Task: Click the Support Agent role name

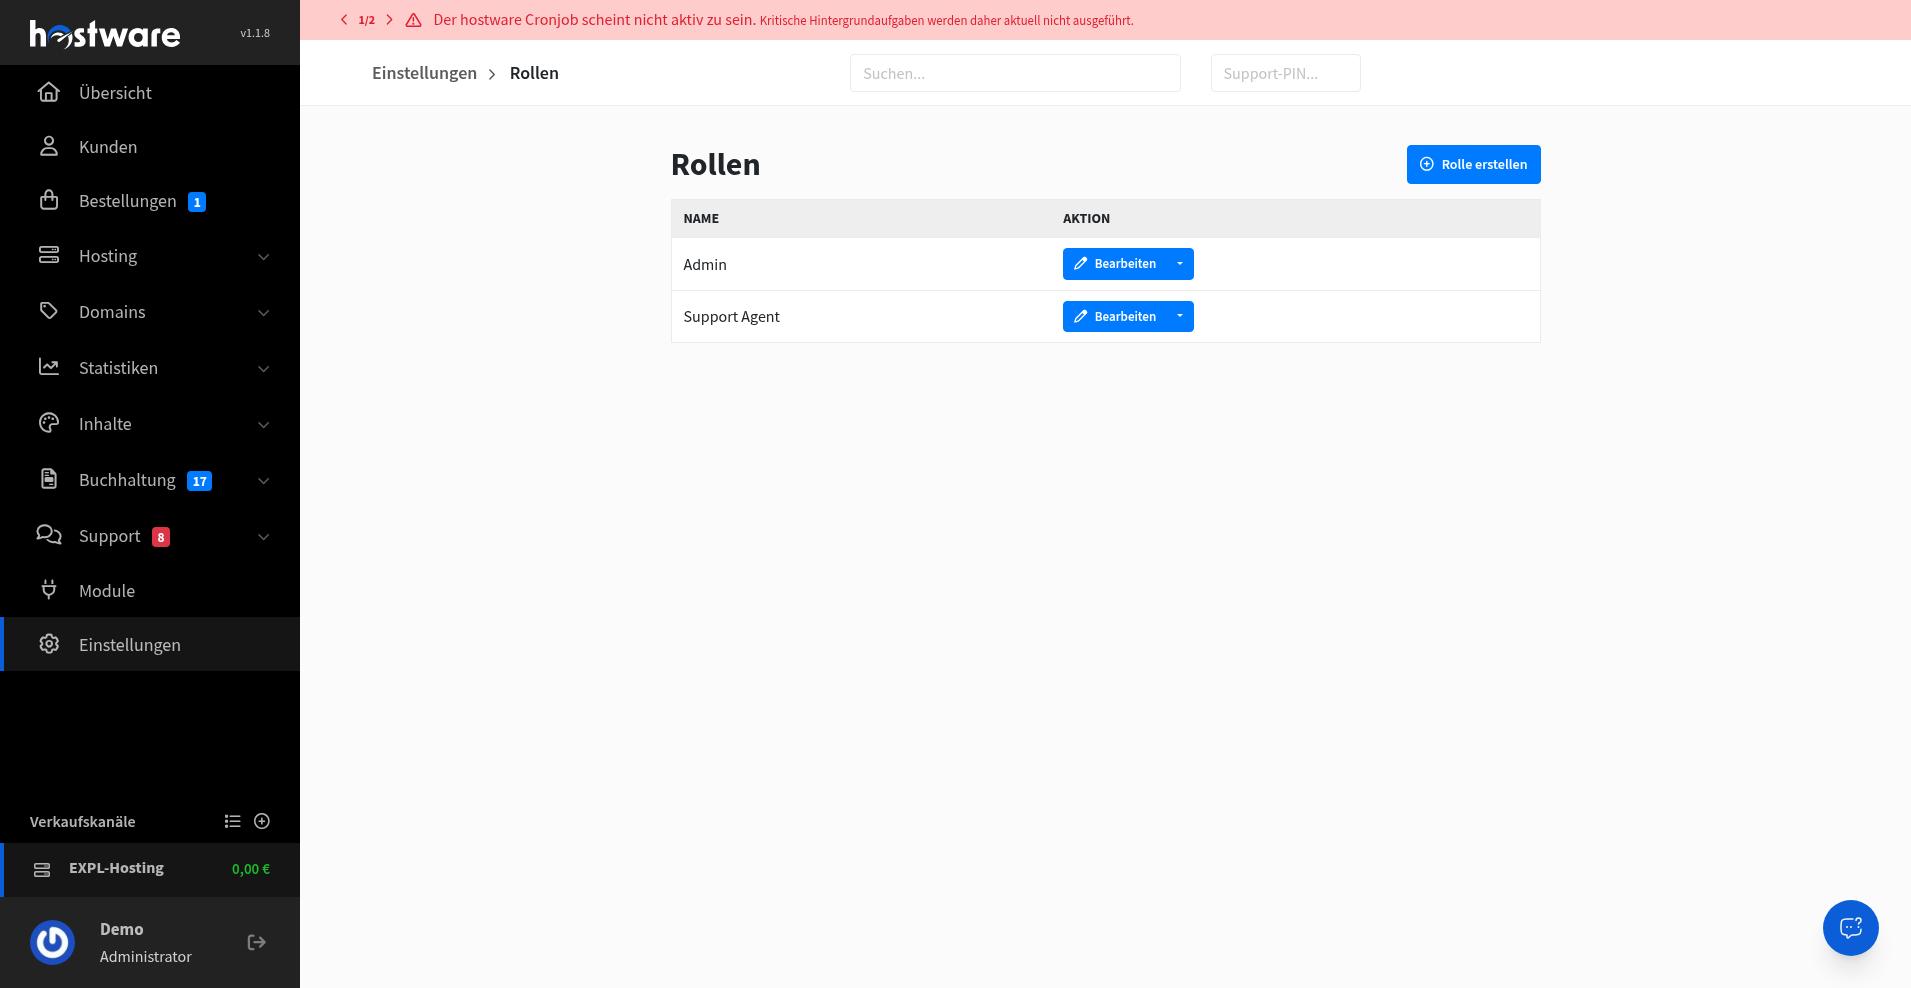Action: click(x=731, y=316)
